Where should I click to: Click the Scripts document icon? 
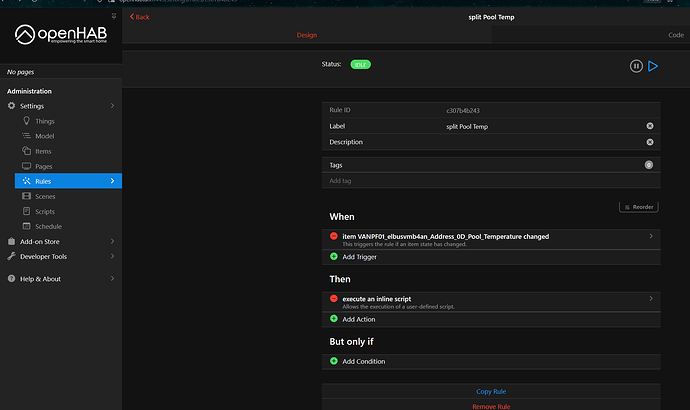point(26,211)
